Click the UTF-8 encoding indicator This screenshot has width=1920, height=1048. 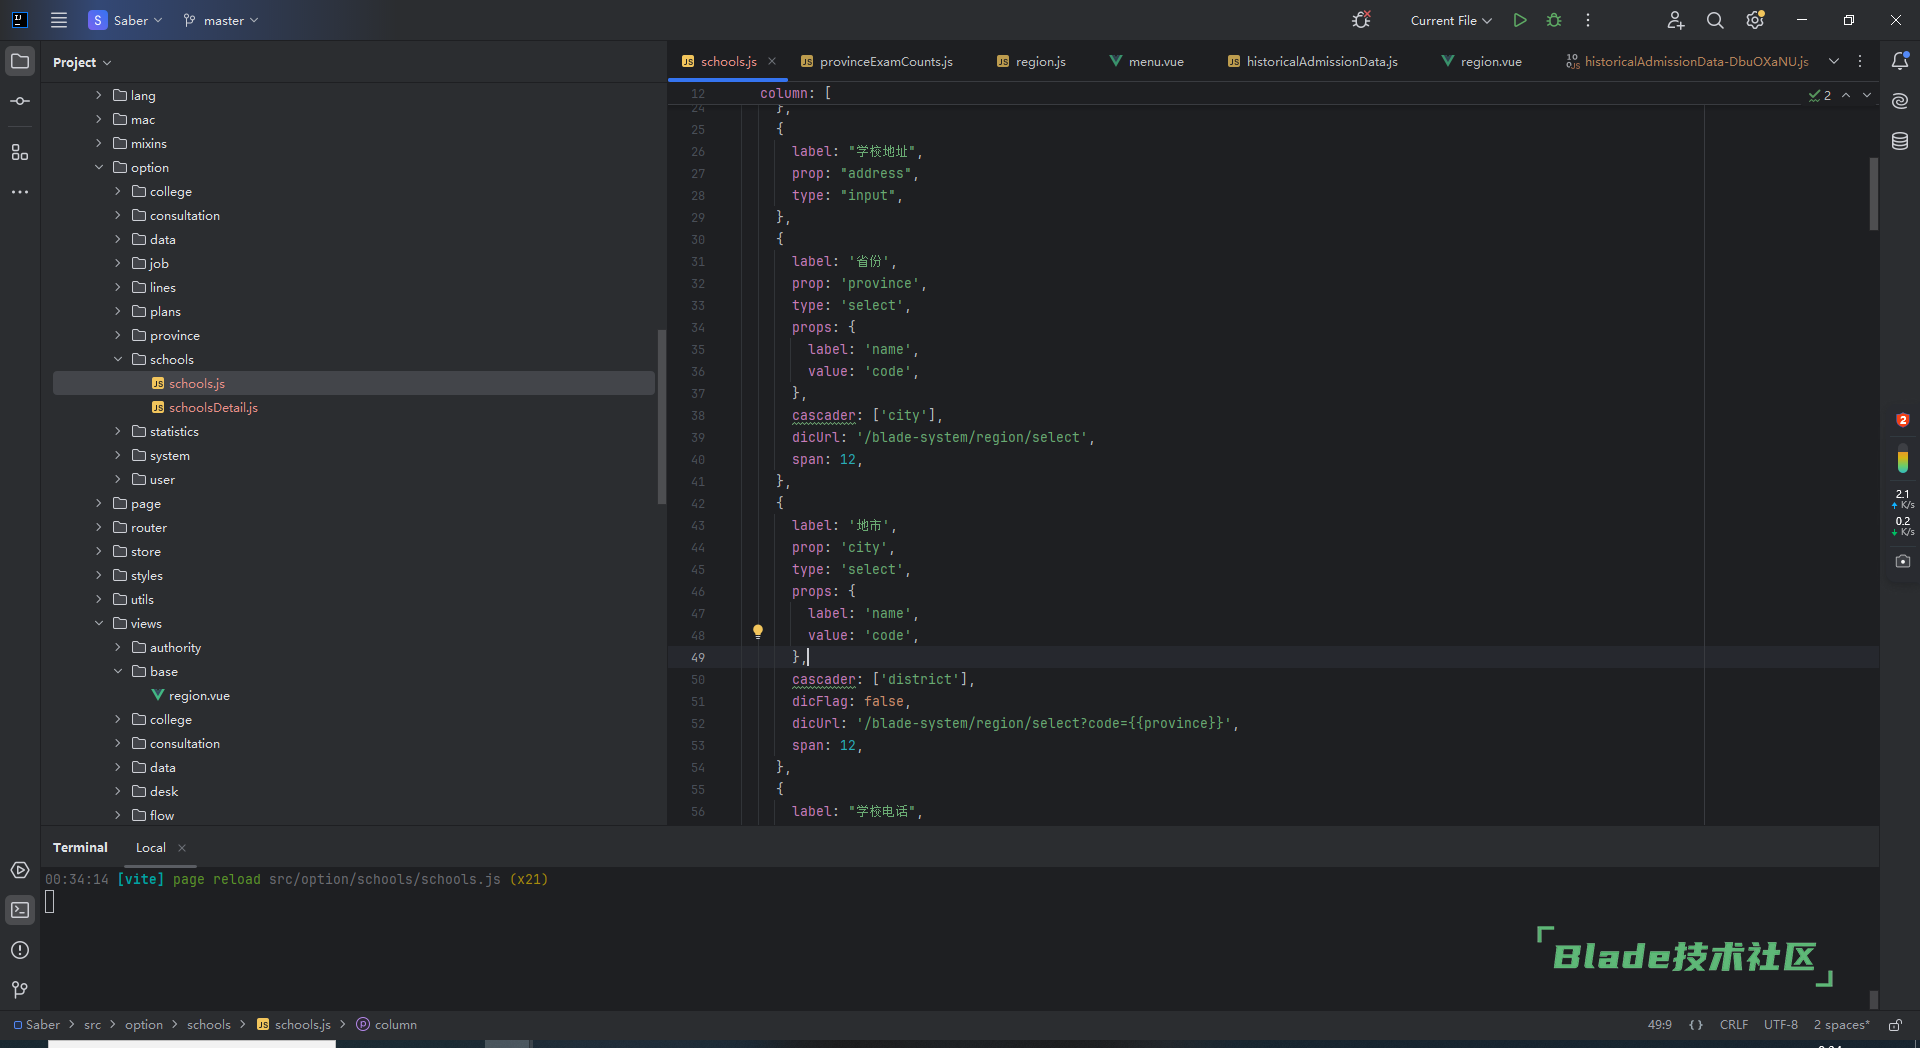1781,1025
